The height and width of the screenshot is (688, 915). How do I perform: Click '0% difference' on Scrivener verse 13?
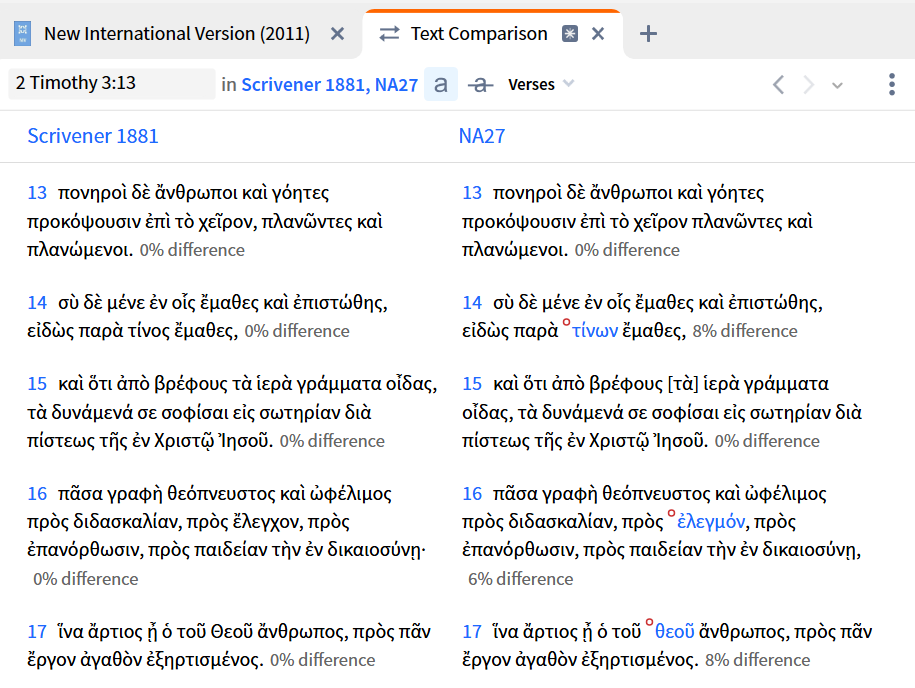click(x=192, y=250)
